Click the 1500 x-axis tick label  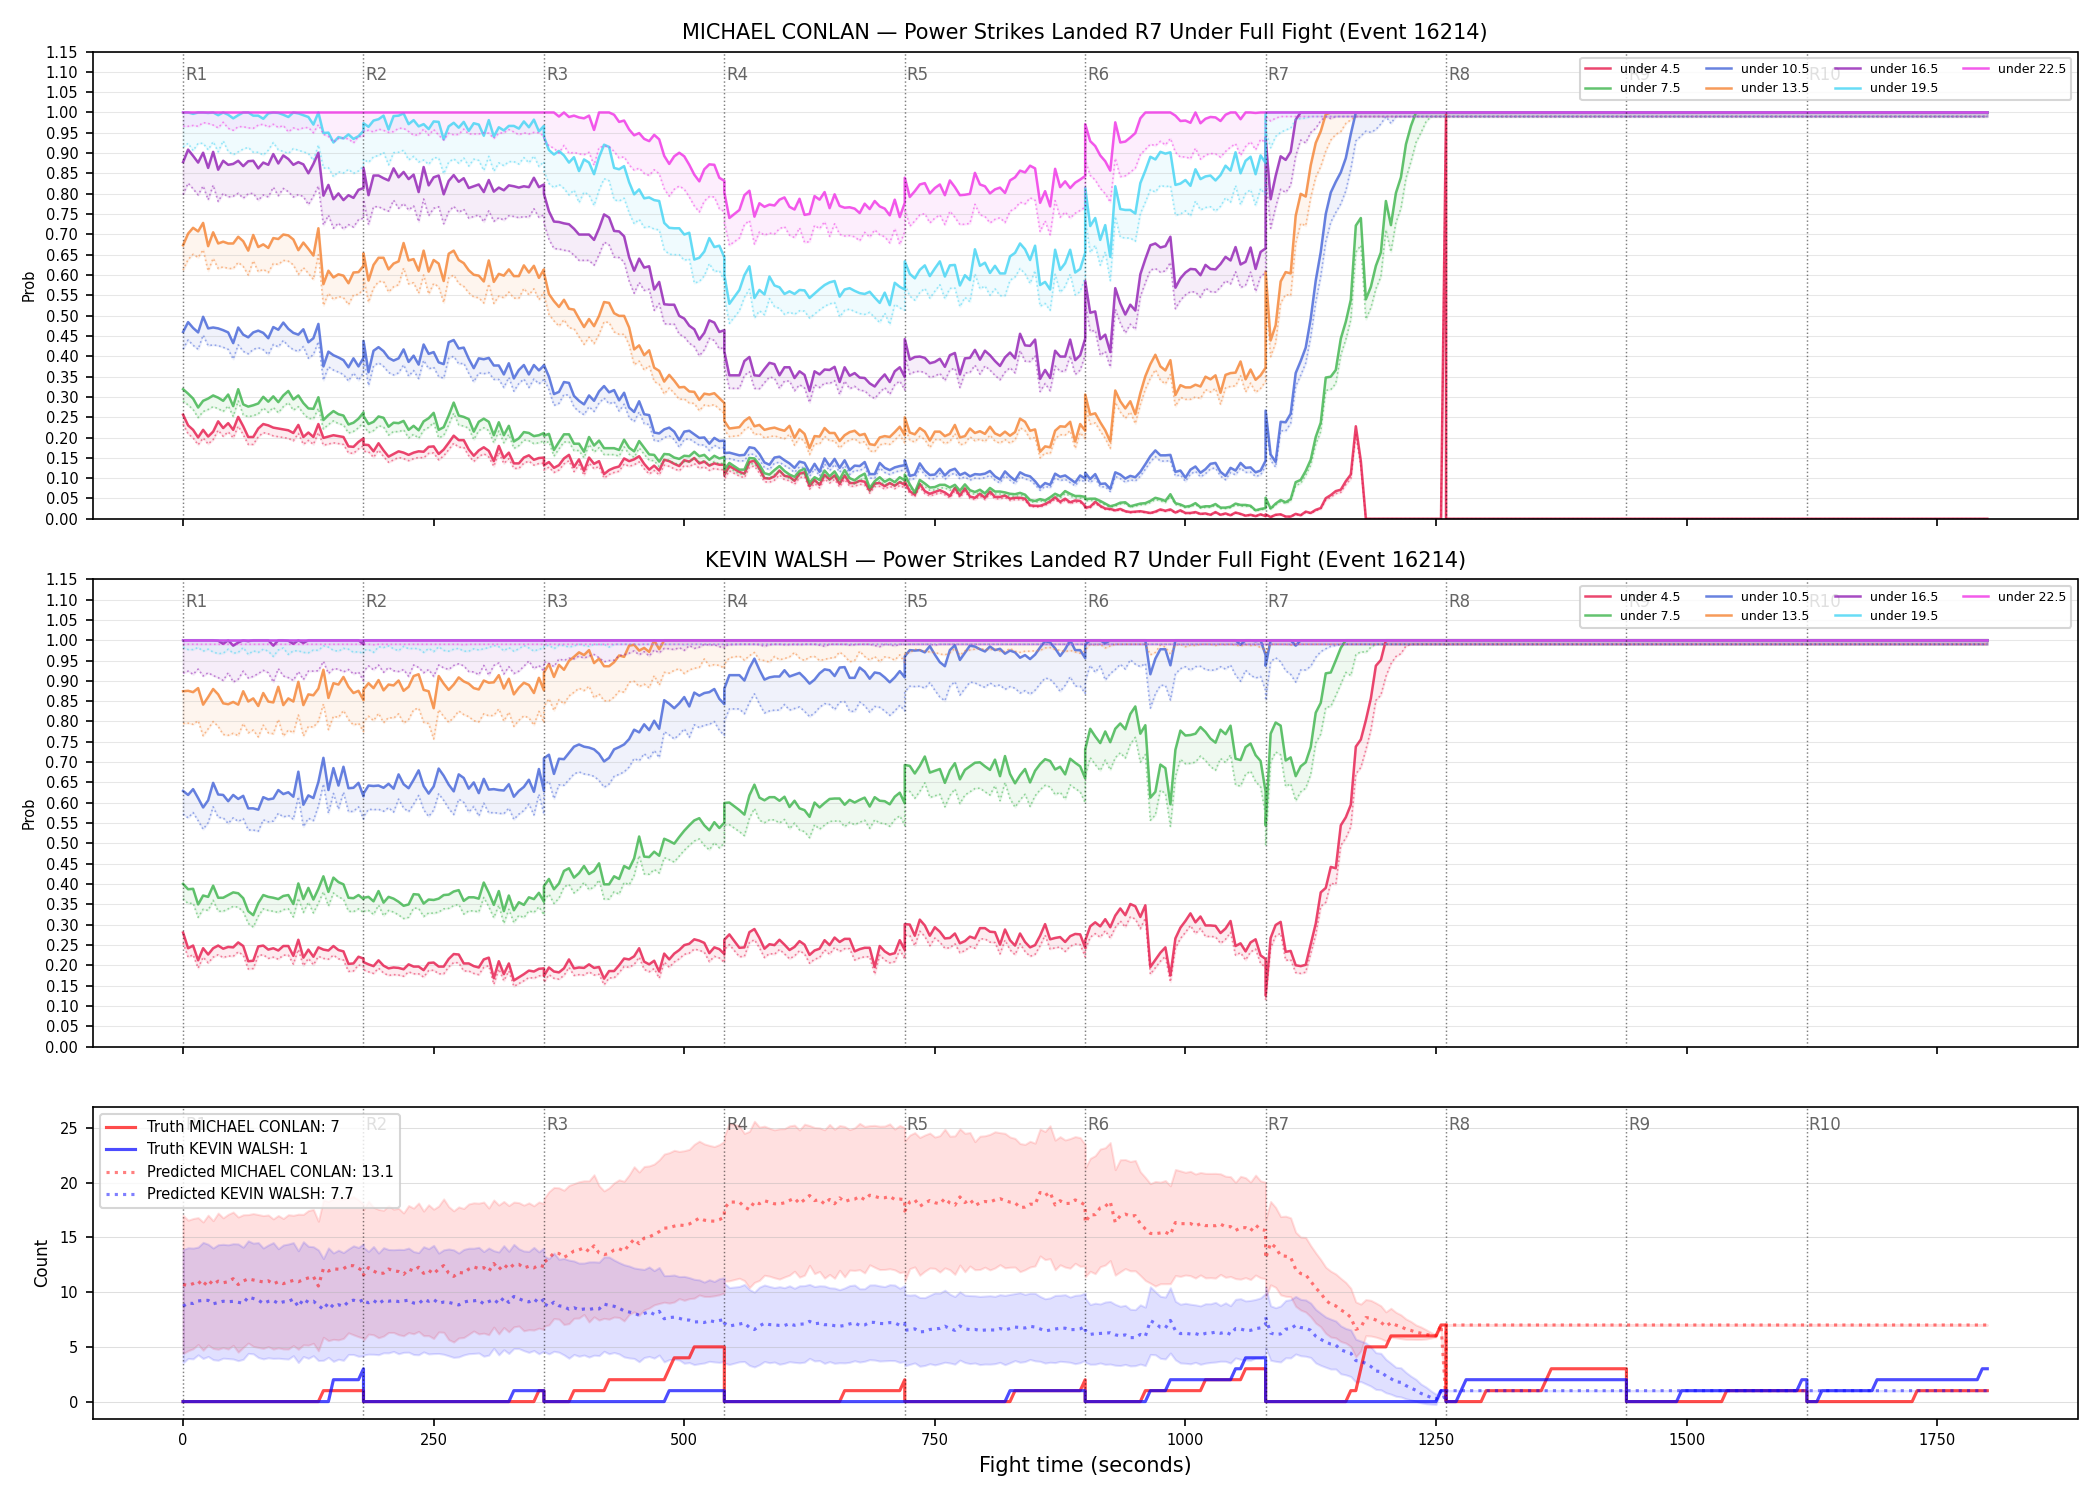pos(1687,1440)
